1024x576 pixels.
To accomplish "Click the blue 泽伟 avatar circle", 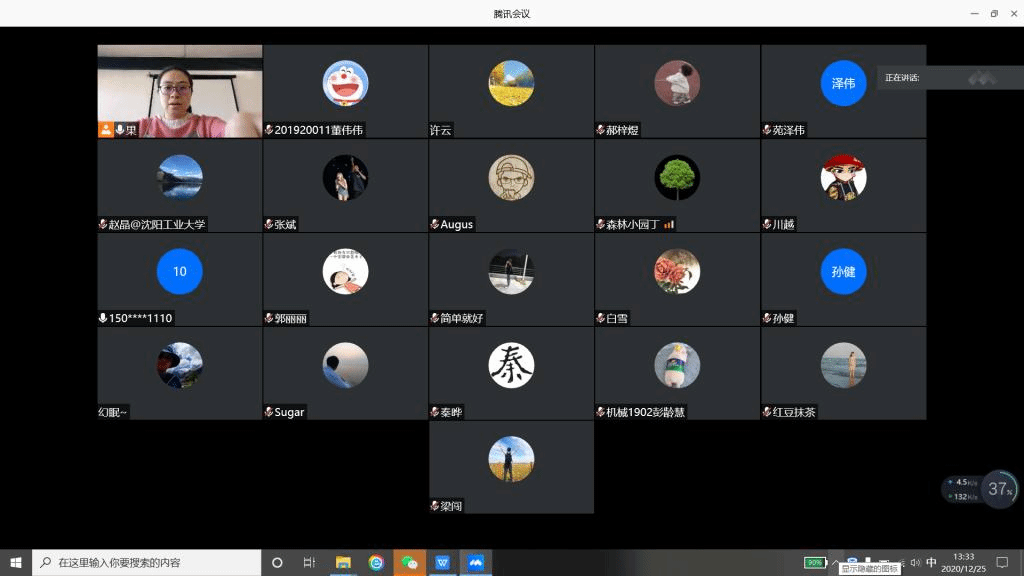I will [843, 84].
